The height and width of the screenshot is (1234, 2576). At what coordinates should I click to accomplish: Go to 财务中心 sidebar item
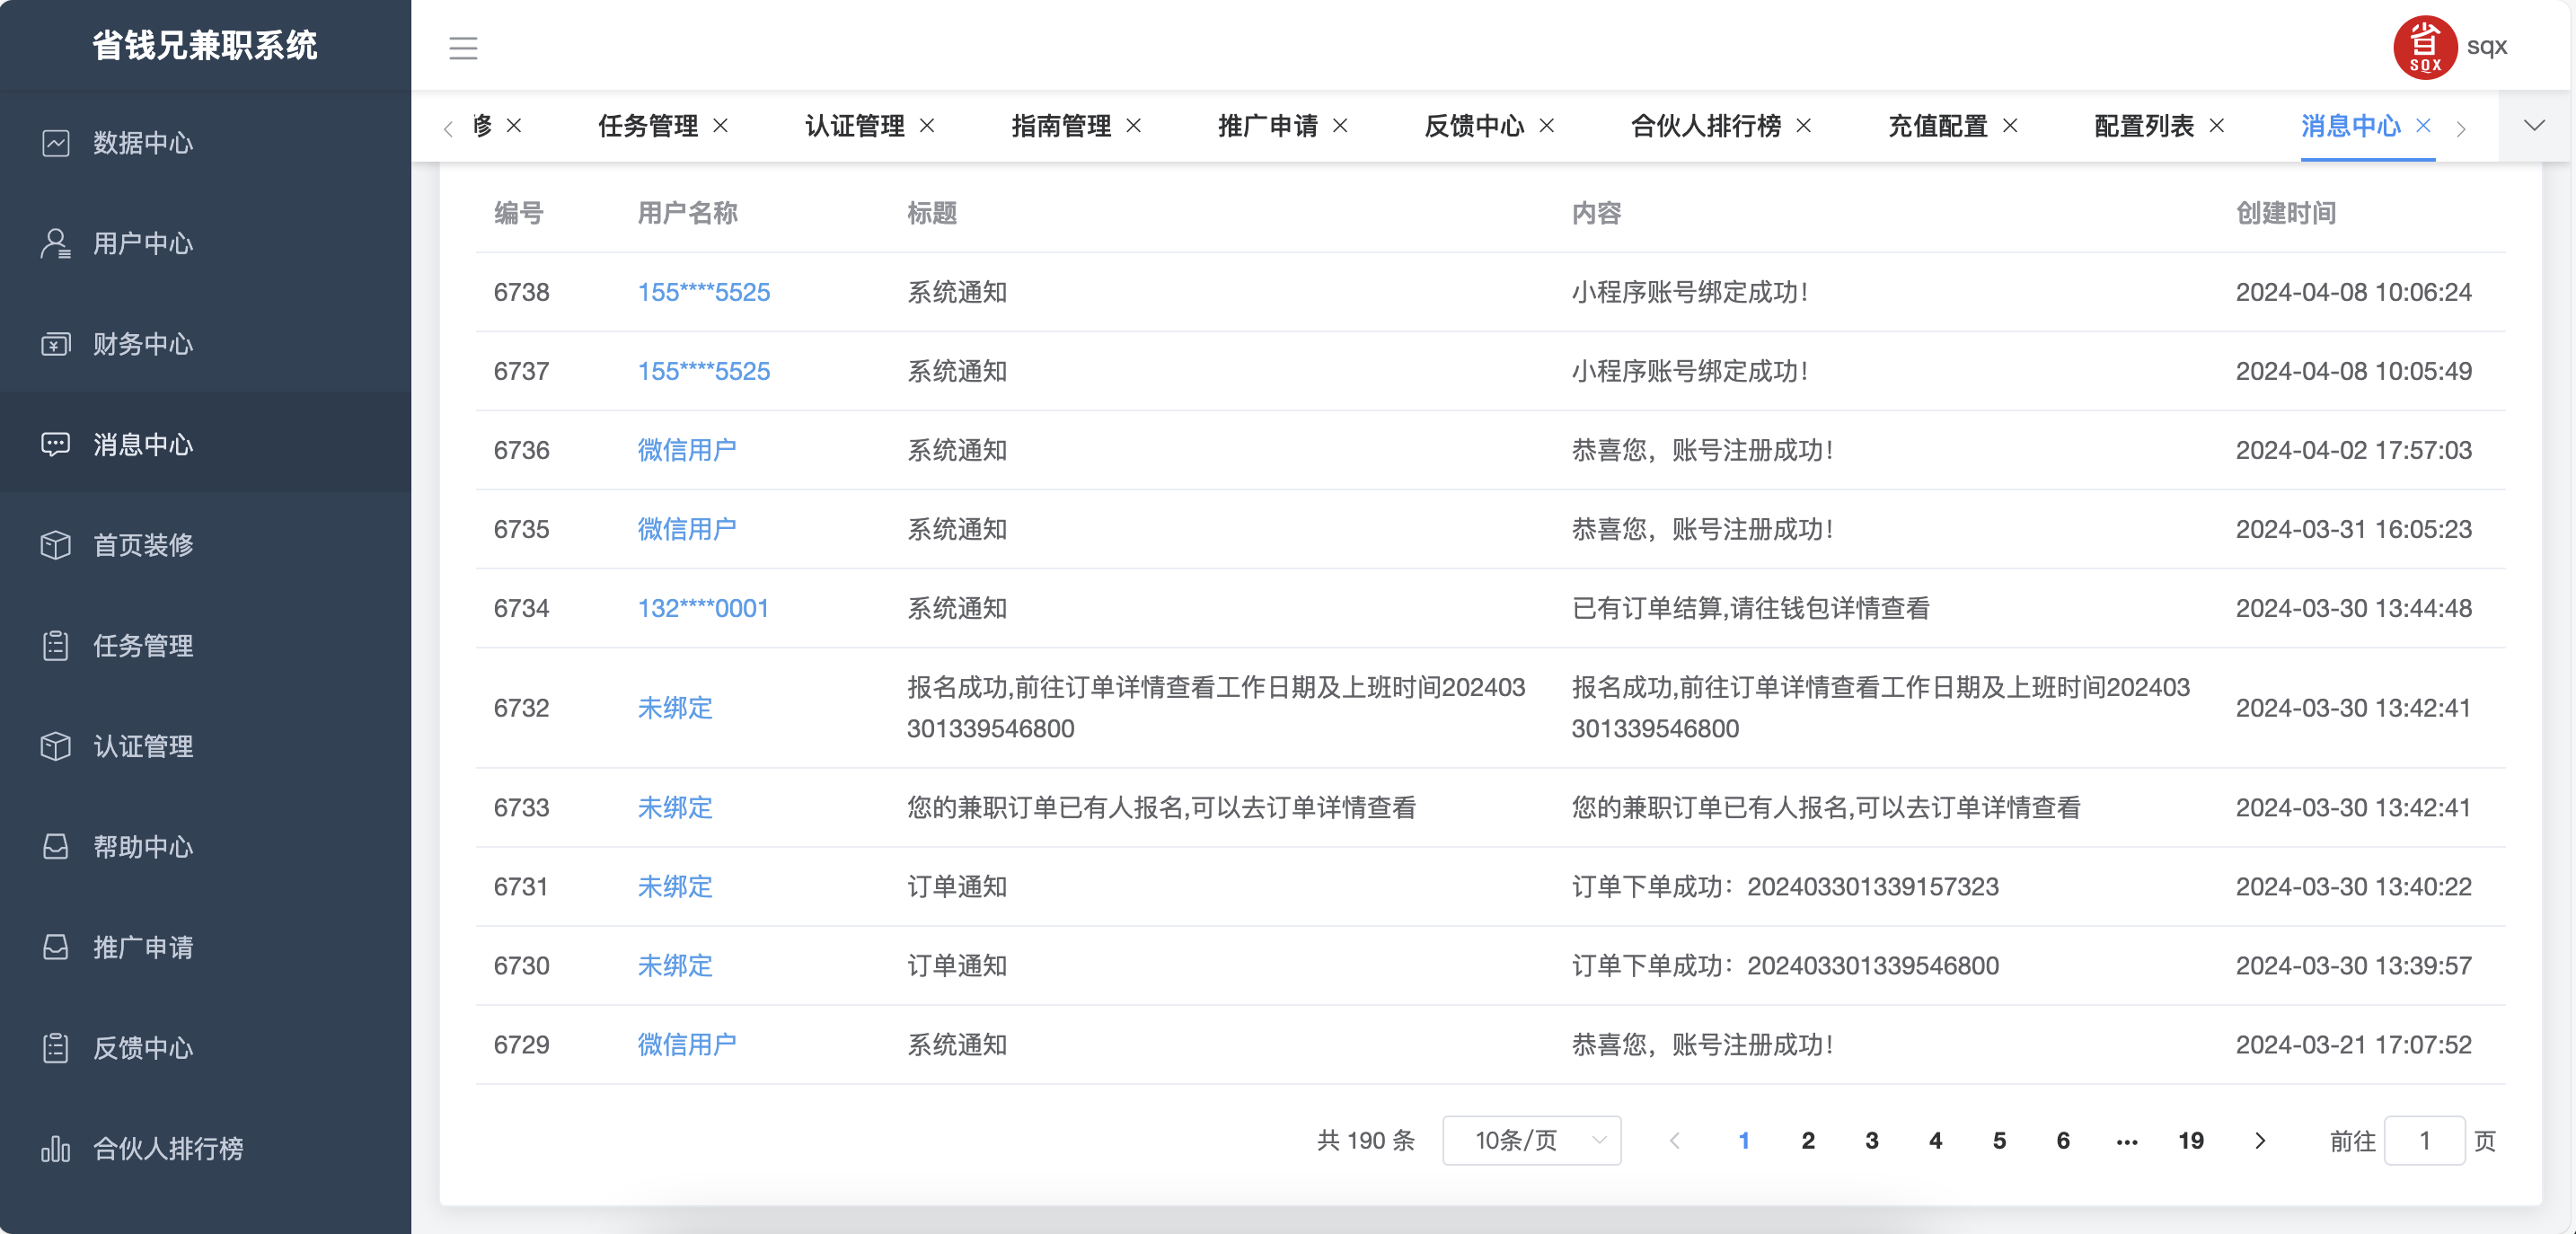(142, 344)
